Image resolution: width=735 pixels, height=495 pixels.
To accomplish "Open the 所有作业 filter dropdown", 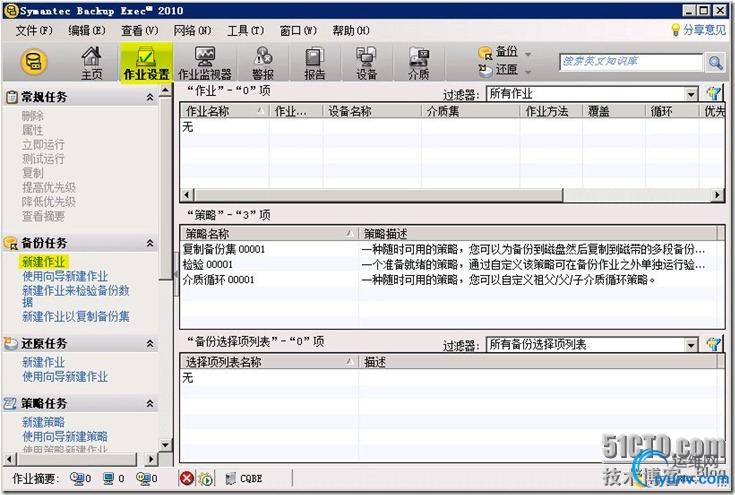I will click(691, 94).
